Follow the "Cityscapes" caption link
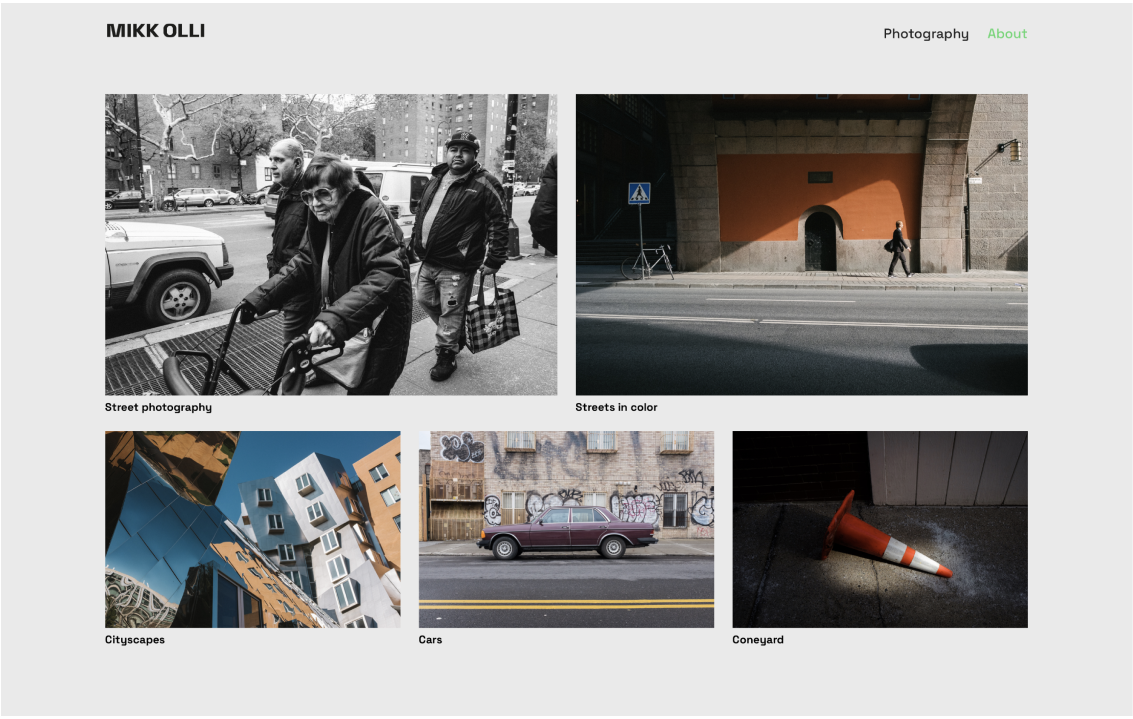 [x=135, y=640]
